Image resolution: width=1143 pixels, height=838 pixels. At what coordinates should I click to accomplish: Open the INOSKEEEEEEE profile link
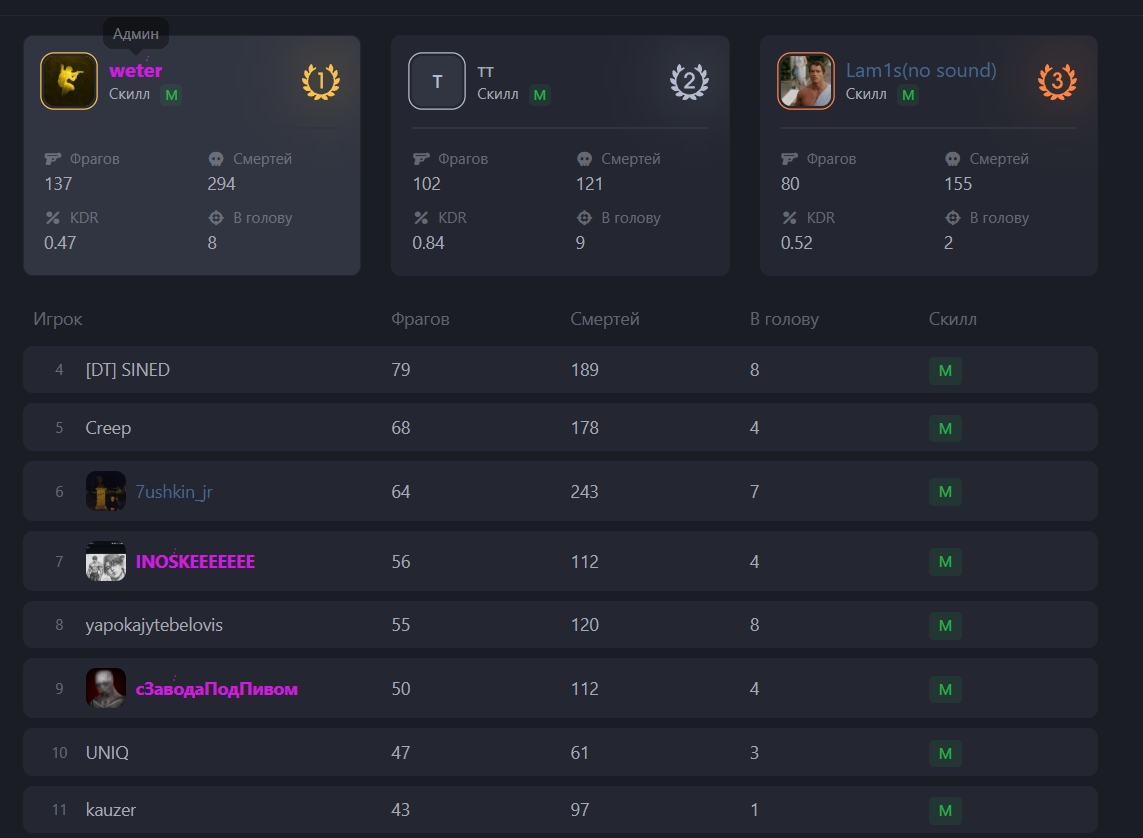pyautogui.click(x=195, y=562)
